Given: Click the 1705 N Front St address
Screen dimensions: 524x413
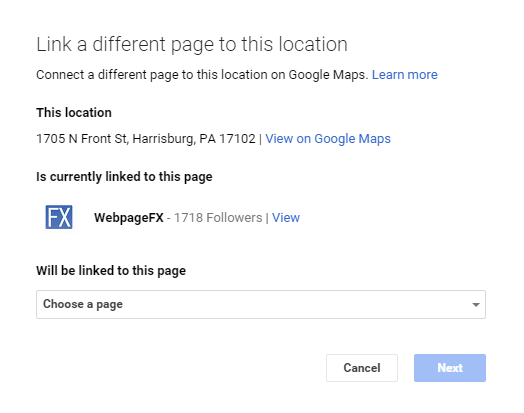Looking at the screenshot, I should click(x=82, y=139).
